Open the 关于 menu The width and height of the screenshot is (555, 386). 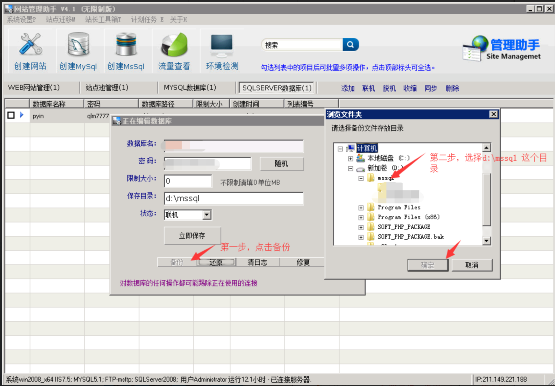(178, 20)
